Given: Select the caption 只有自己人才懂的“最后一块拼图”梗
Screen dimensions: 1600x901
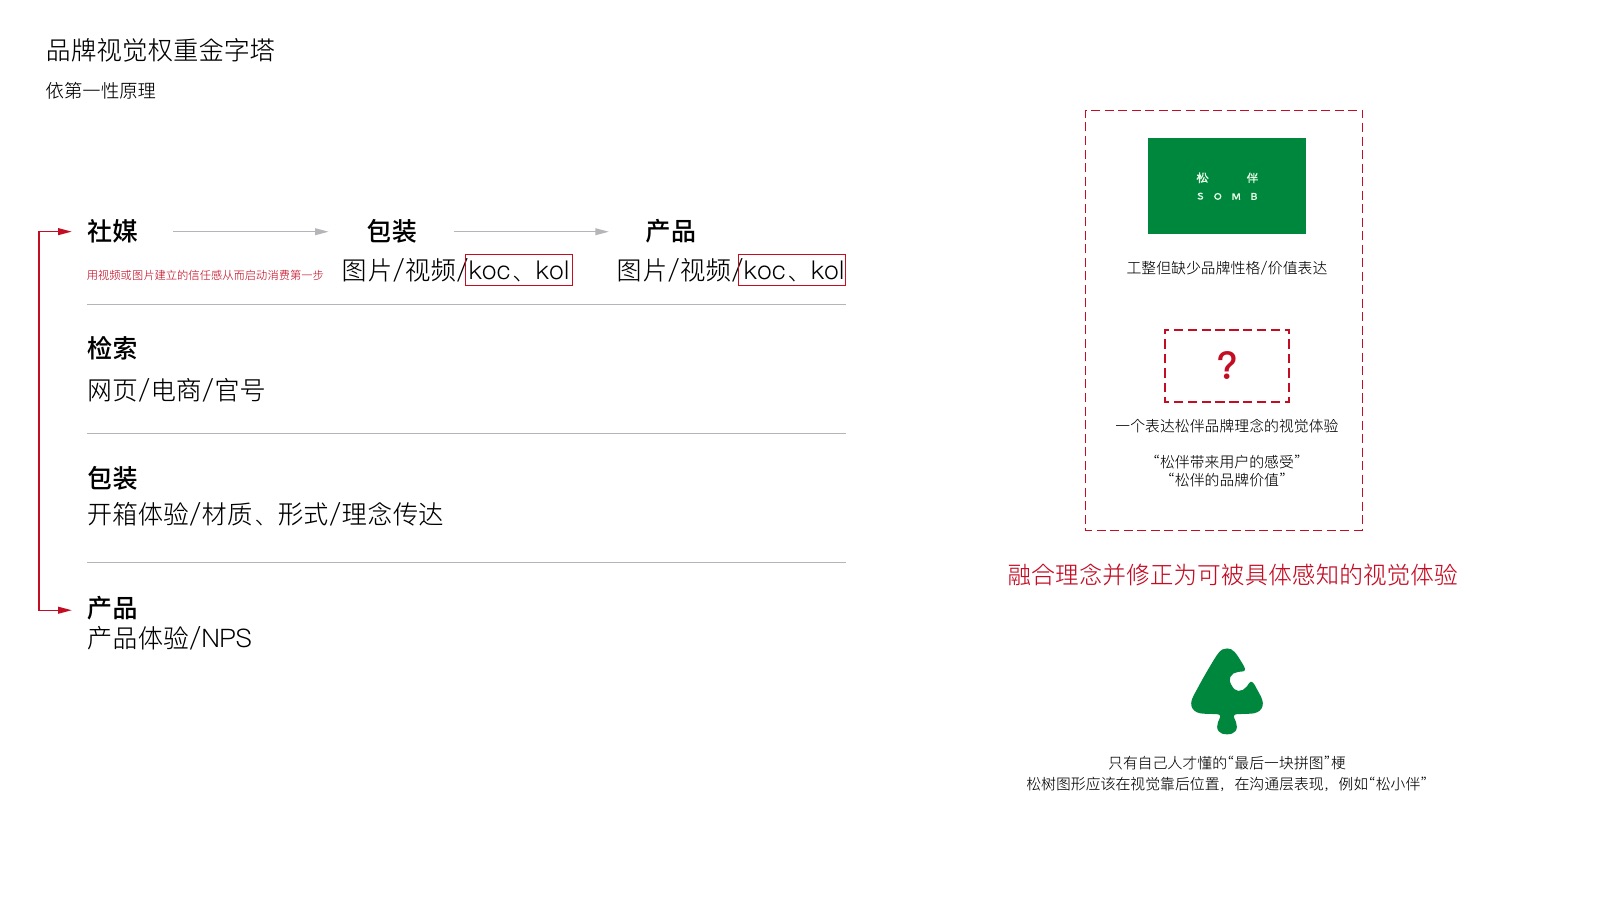Looking at the screenshot, I should [1227, 763].
